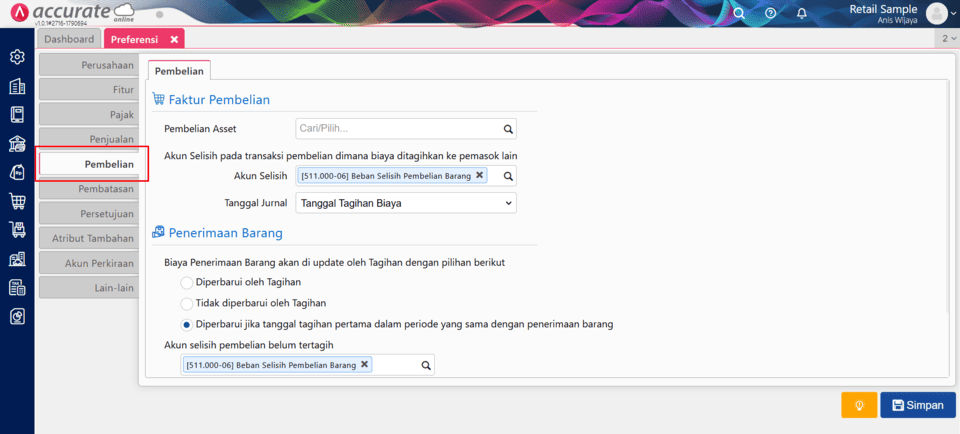
Task: Open the notifications bell icon
Action: point(802,13)
